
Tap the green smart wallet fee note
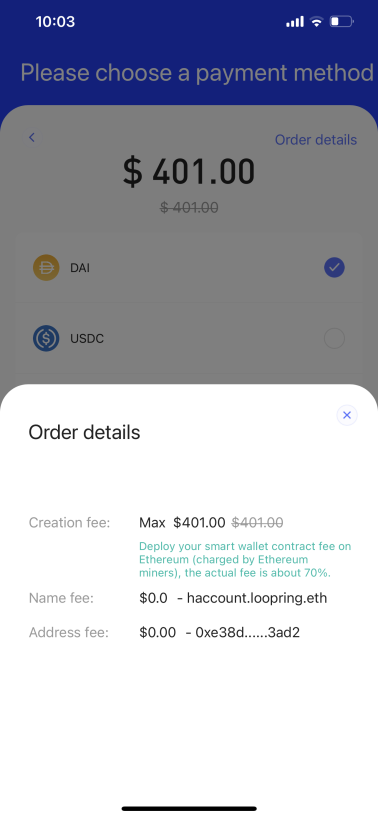point(245,560)
